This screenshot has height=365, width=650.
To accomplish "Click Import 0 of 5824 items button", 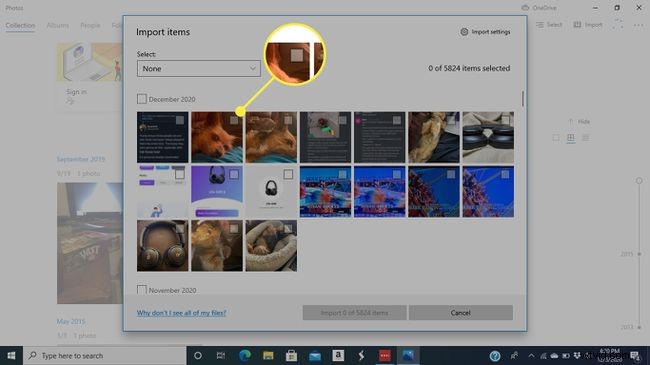I will tap(354, 313).
